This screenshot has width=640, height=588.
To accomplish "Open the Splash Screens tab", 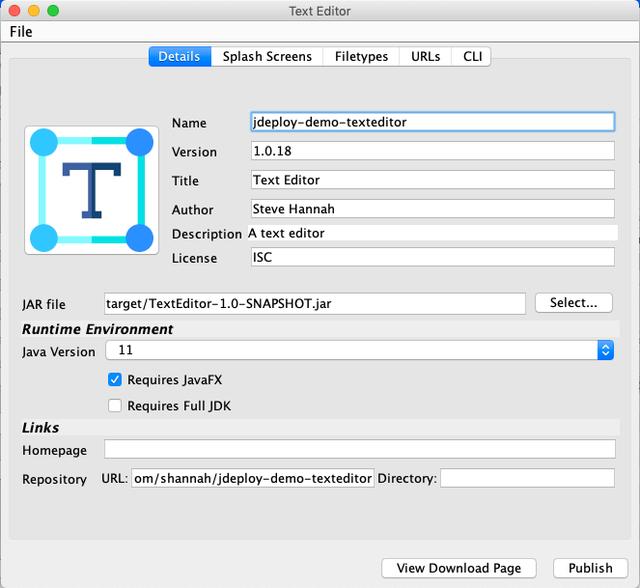I will [267, 56].
